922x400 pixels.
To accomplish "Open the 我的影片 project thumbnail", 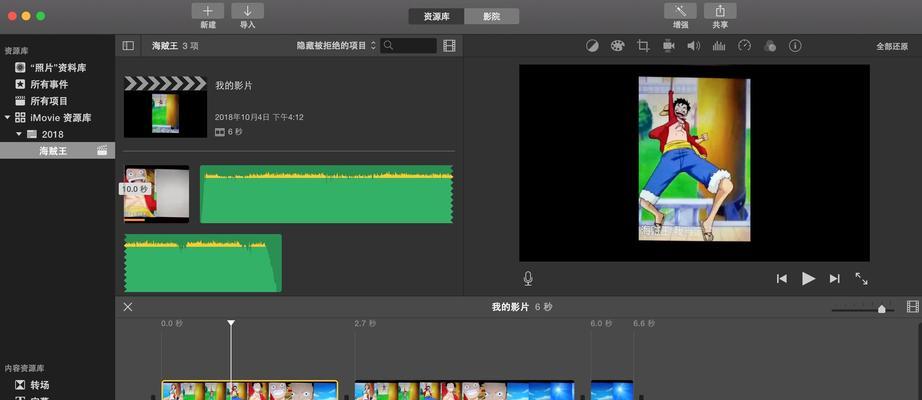I will (165, 106).
